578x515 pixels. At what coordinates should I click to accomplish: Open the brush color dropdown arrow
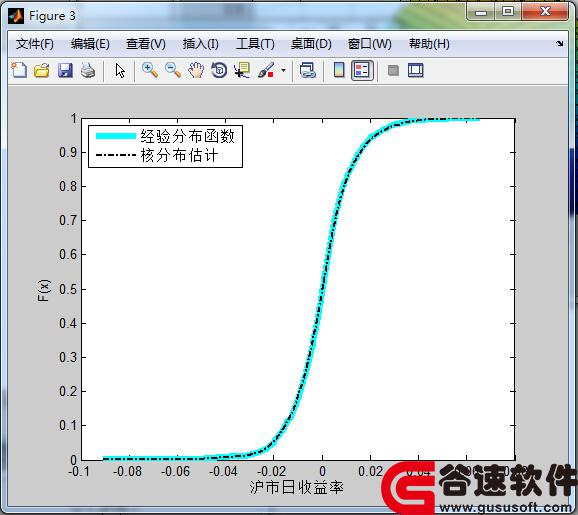(x=283, y=70)
